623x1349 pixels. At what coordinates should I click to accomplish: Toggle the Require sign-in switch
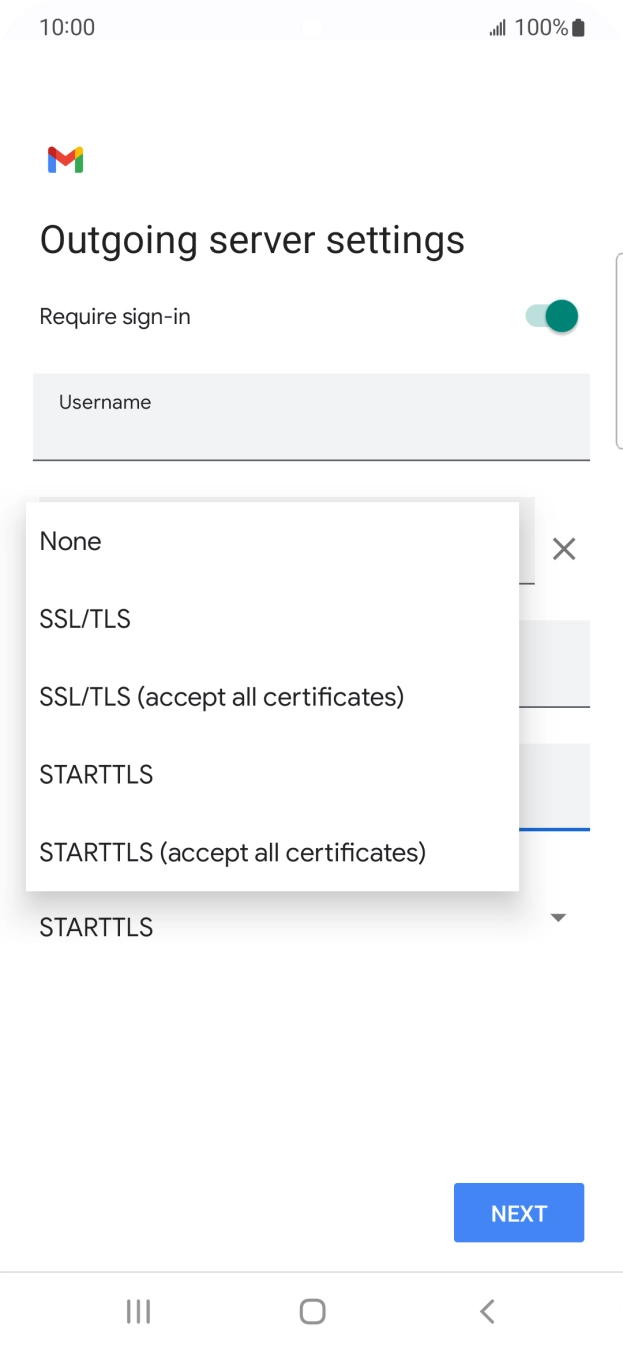point(552,317)
